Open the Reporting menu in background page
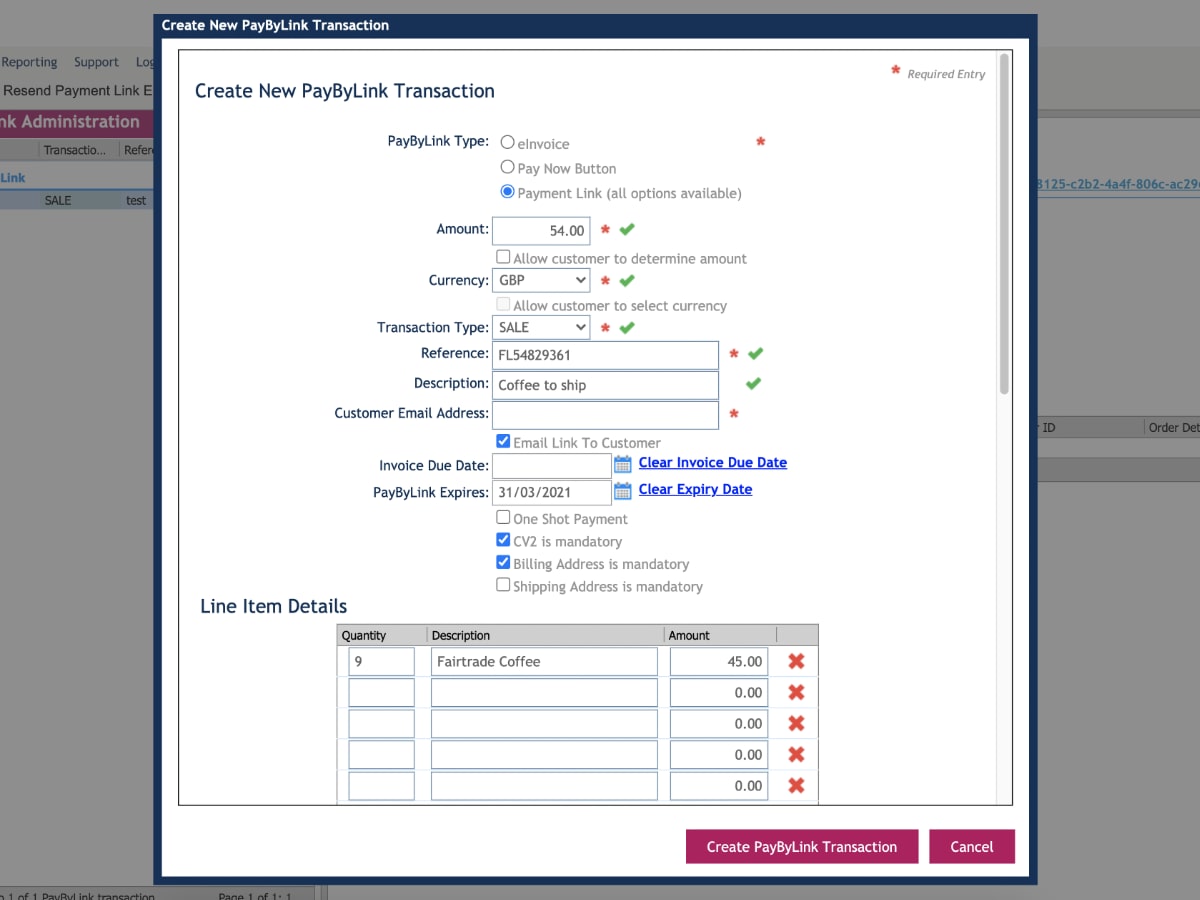Viewport: 1200px width, 900px height. click(x=29, y=62)
